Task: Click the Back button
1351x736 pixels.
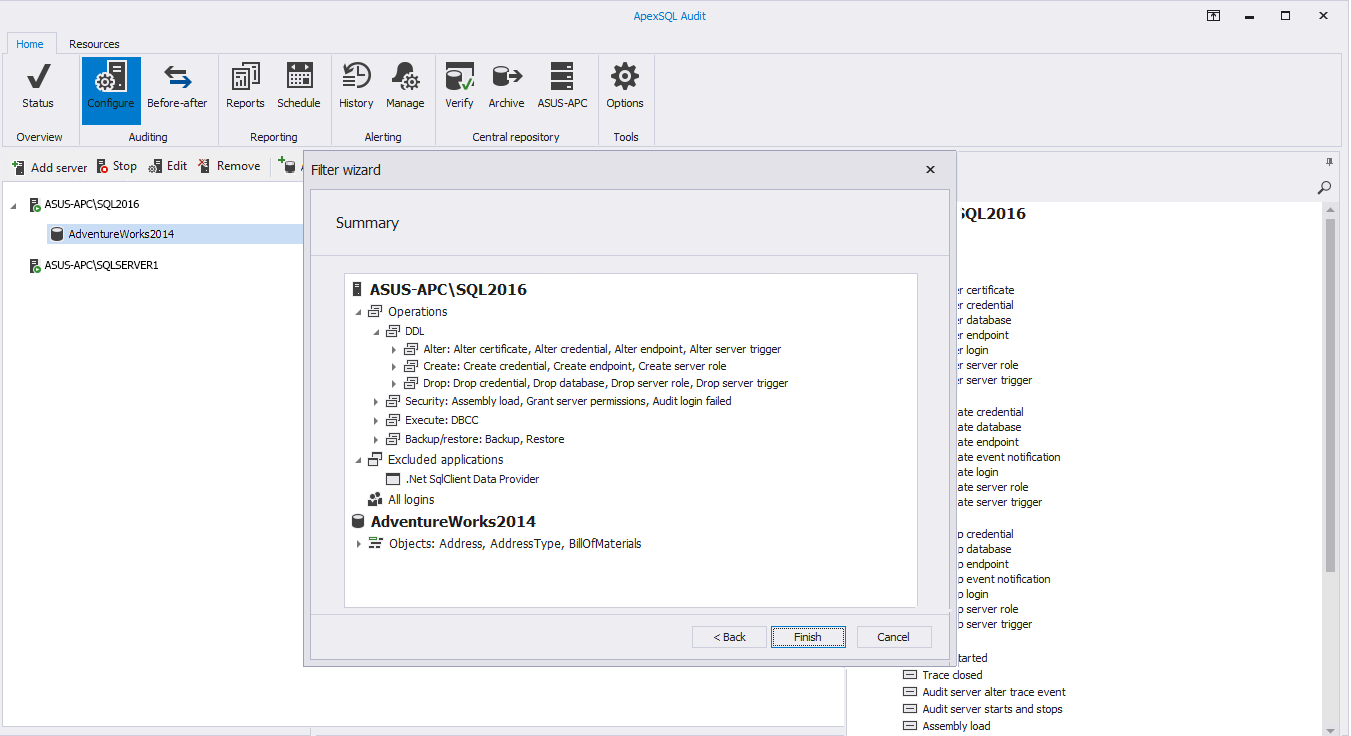Action: (730, 637)
